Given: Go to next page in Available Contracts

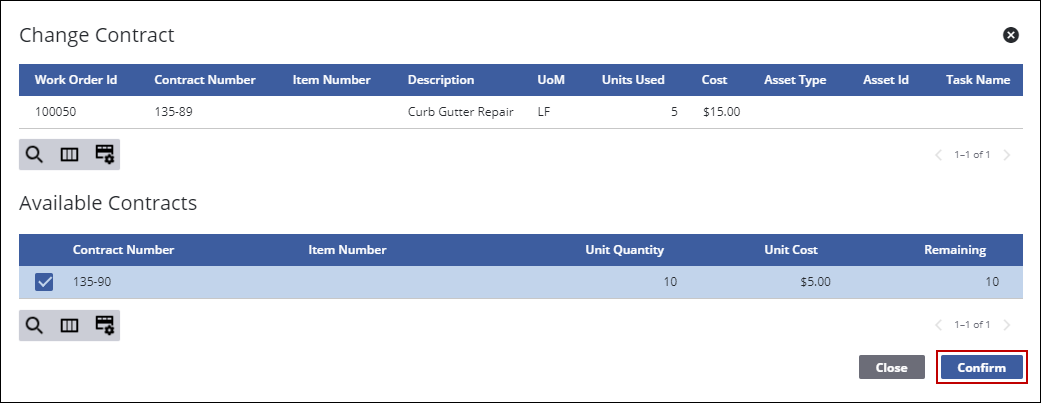Looking at the screenshot, I should (1007, 325).
